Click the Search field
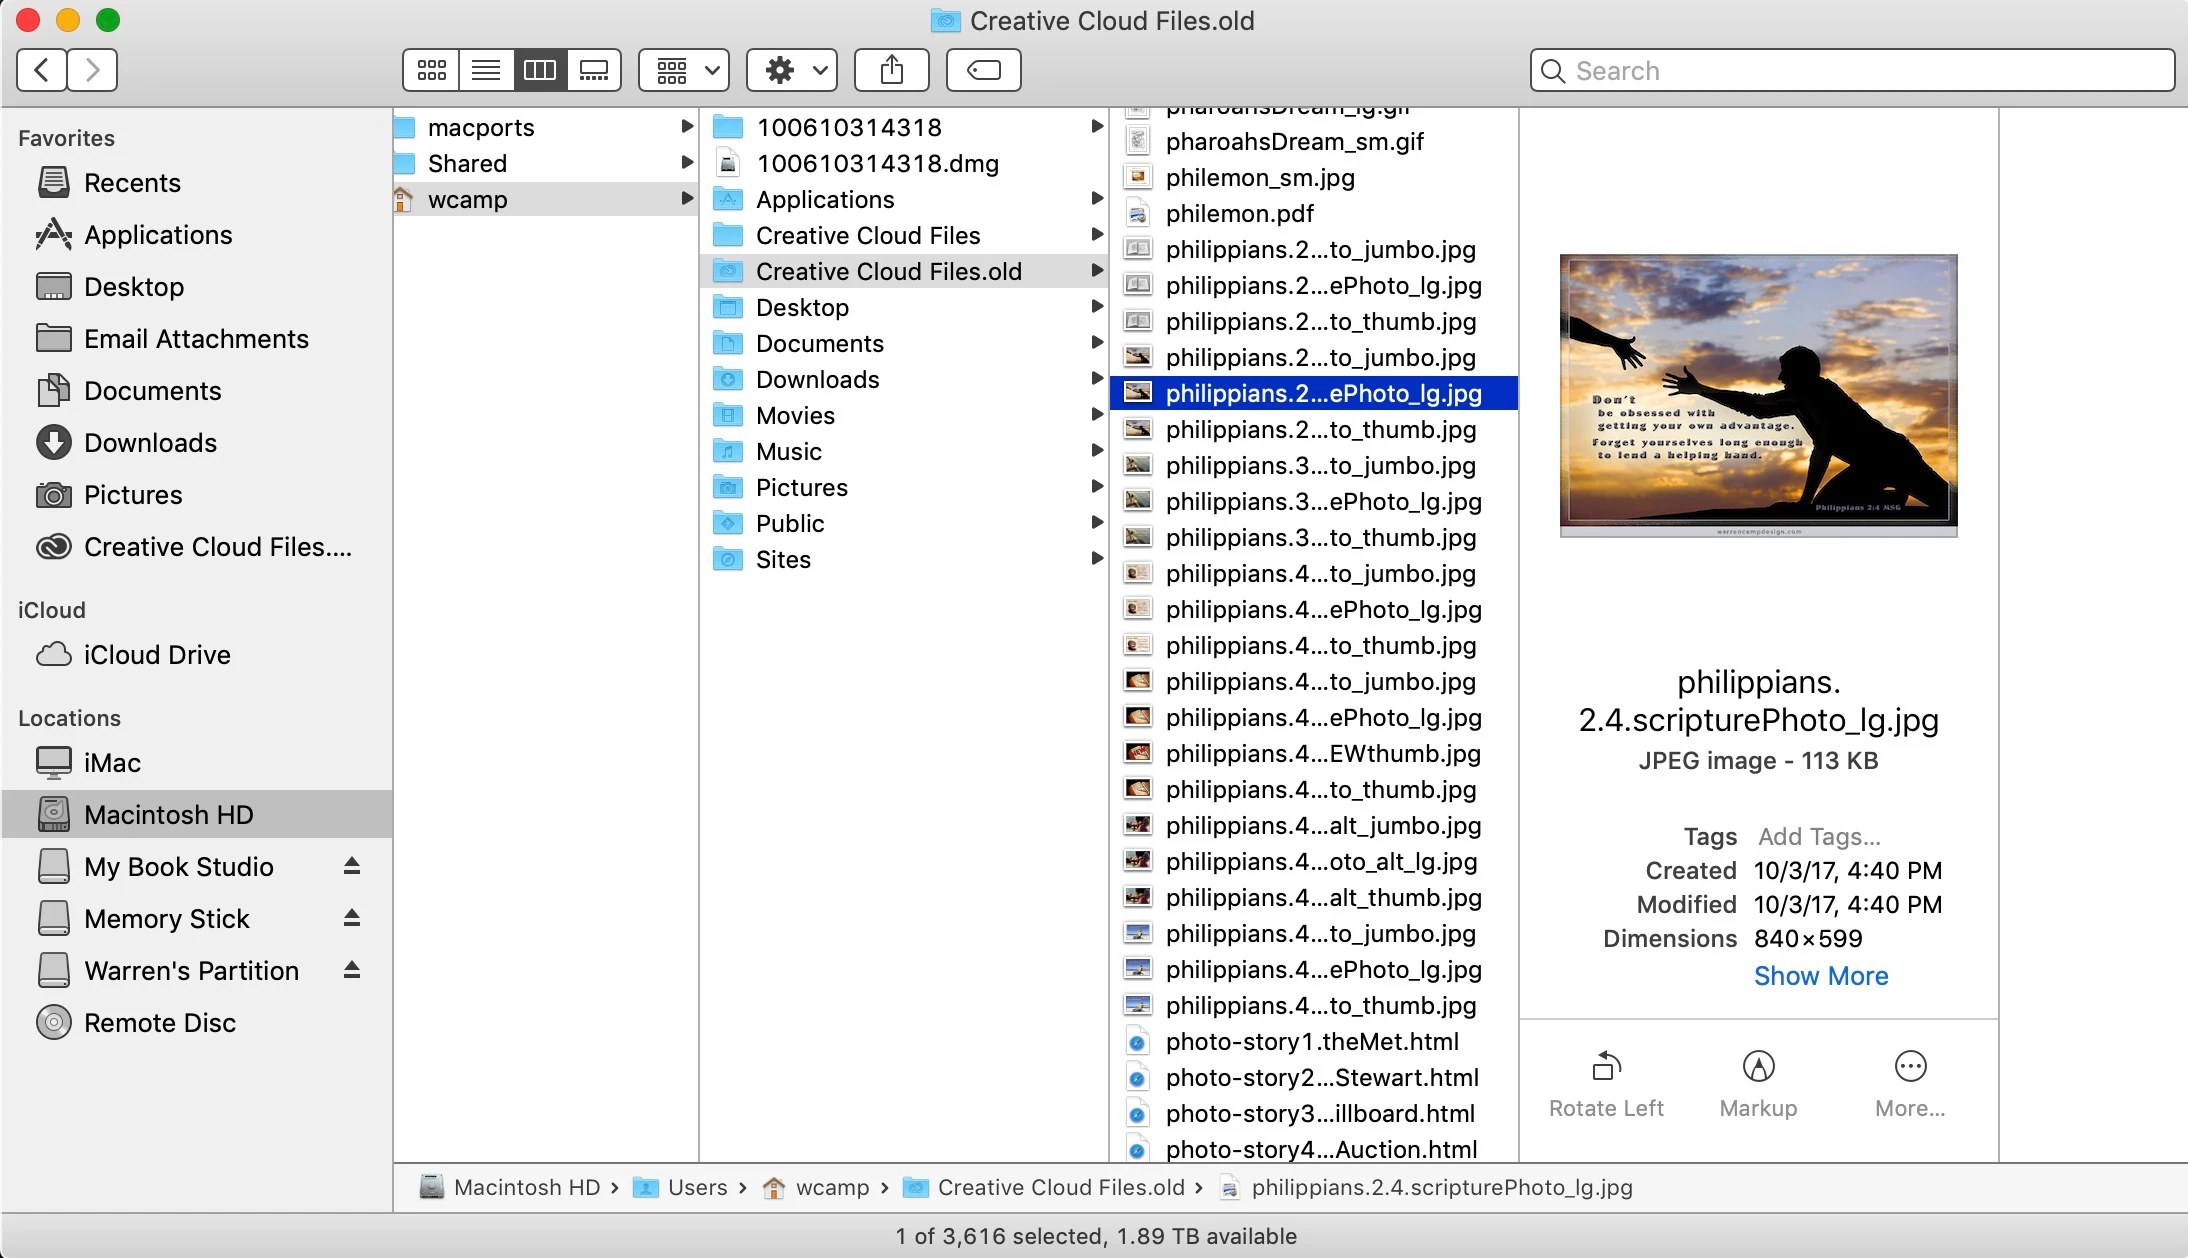2188x1258 pixels. (1852, 71)
